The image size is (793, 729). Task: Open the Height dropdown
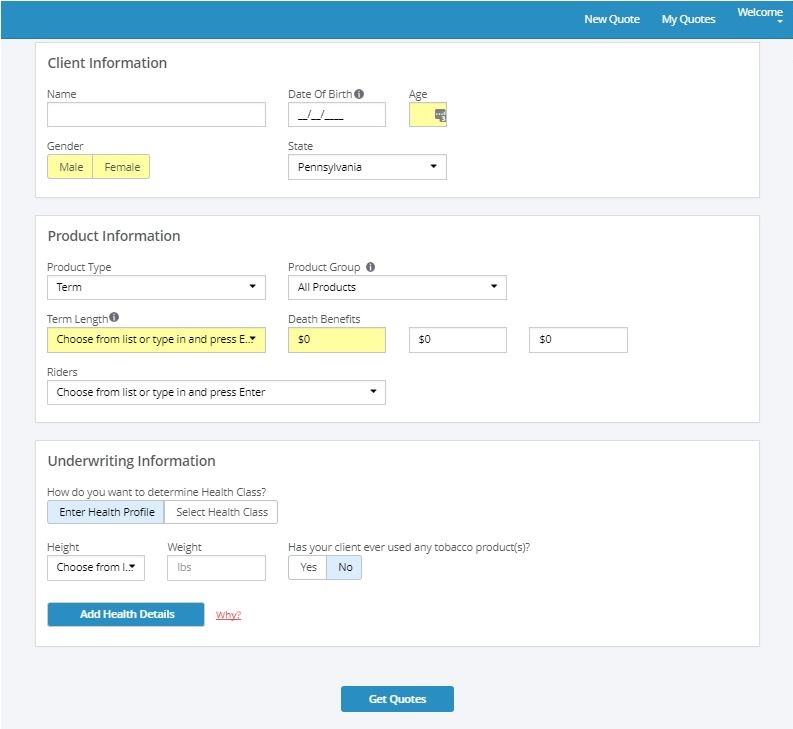pyautogui.click(x=96, y=567)
